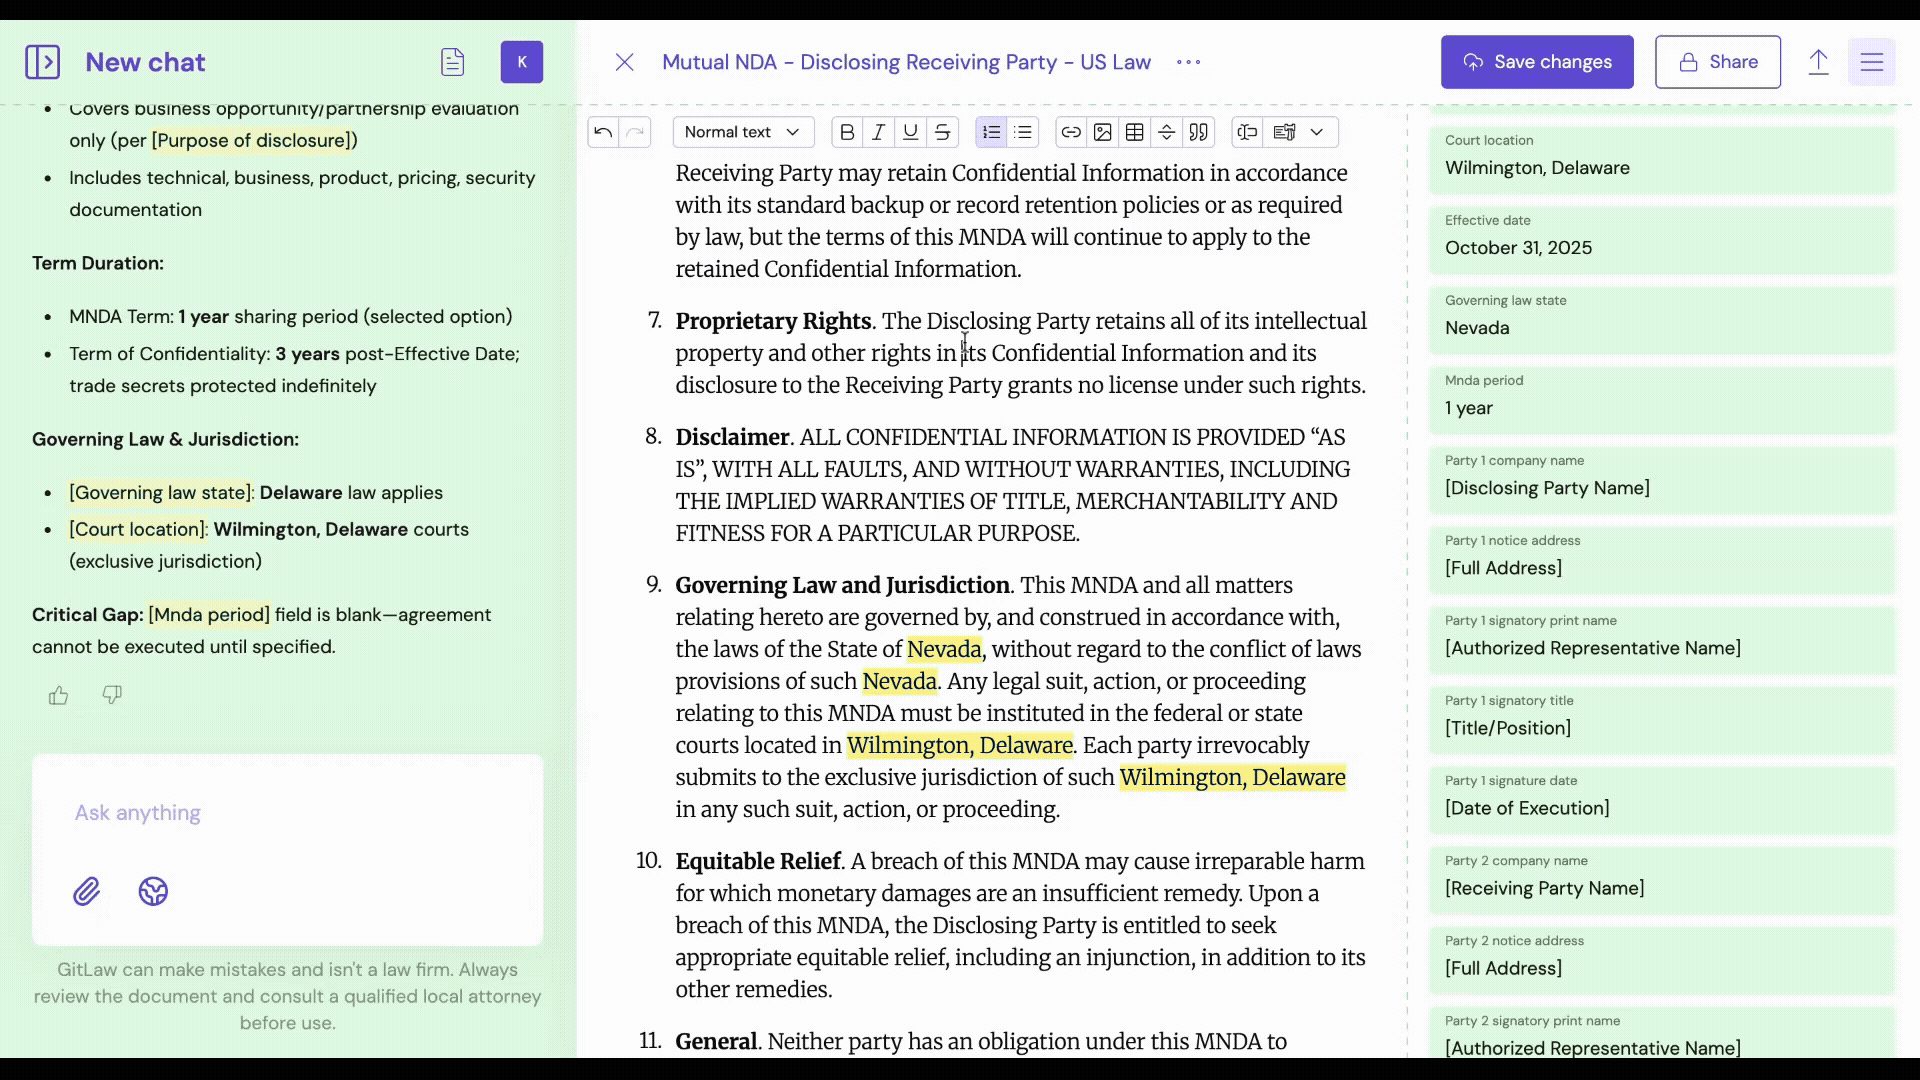This screenshot has height=1080, width=1920.
Task: Insert a horizontal divider
Action: pyautogui.click(x=1167, y=132)
